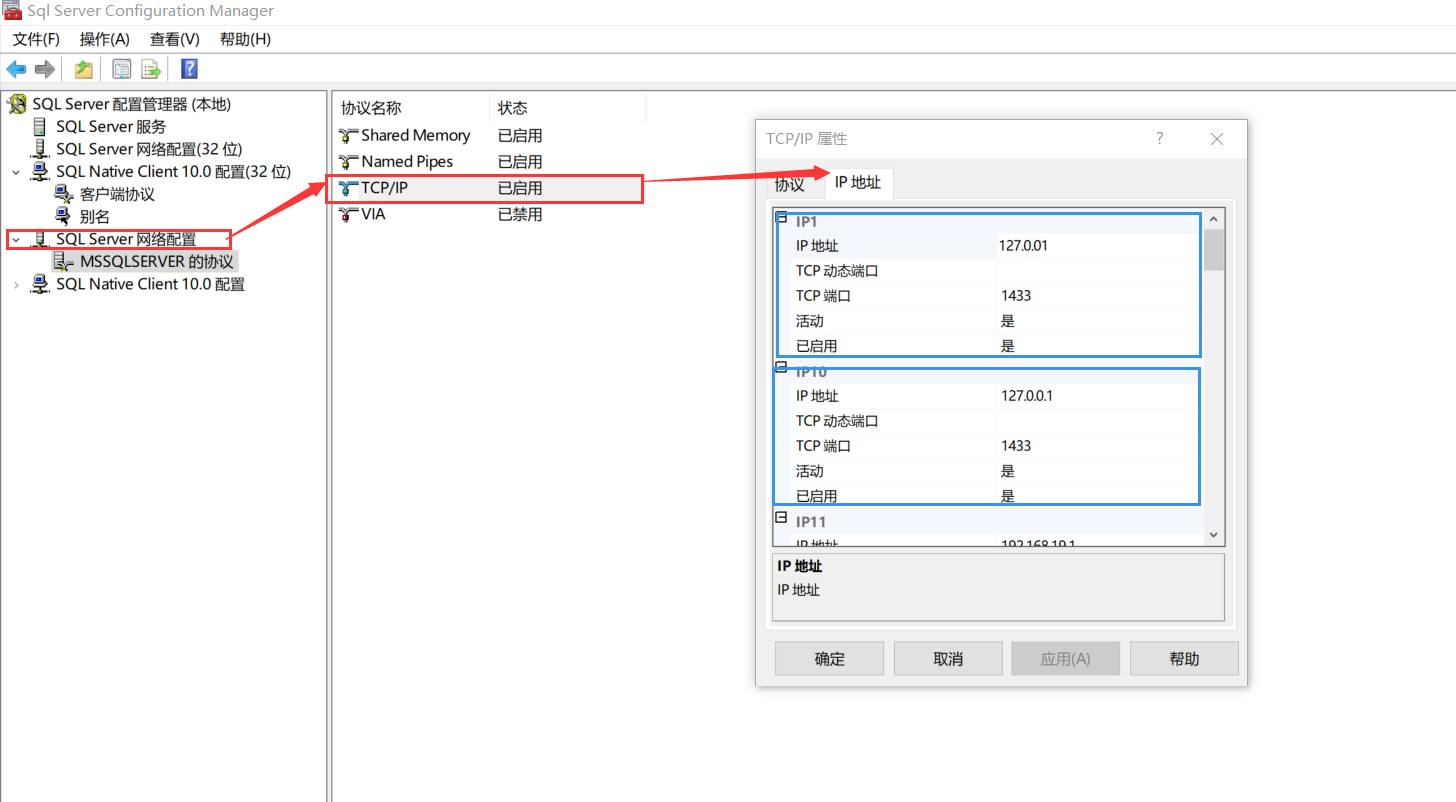Image resolution: width=1456 pixels, height=802 pixels.
Task: Switch to the 协议 tab
Action: click(x=789, y=183)
